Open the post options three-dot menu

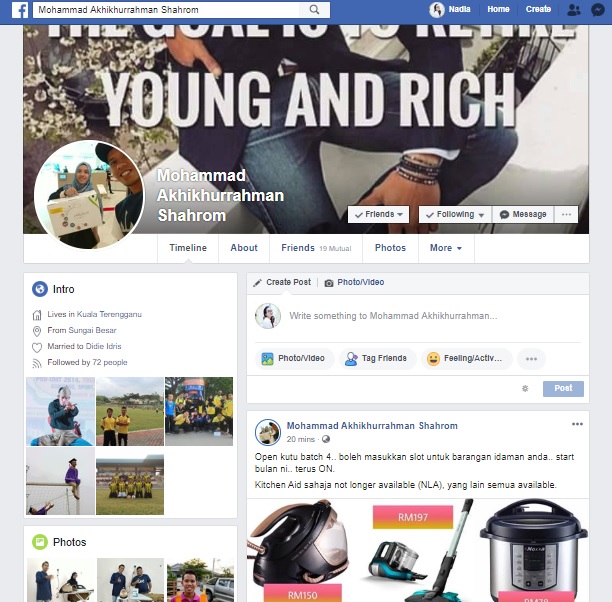point(577,424)
